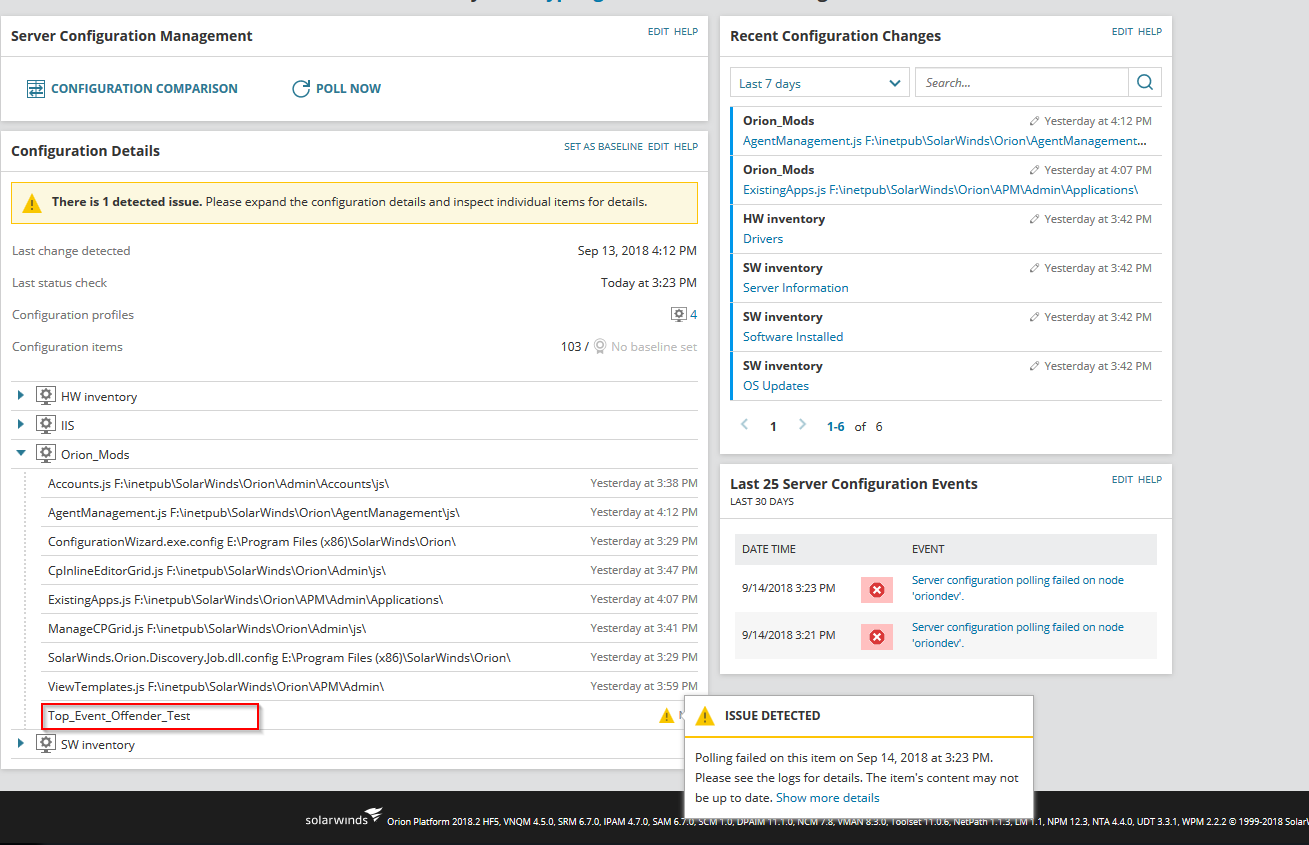
Task: Expand the HW inventory profile
Action: (x=21, y=396)
